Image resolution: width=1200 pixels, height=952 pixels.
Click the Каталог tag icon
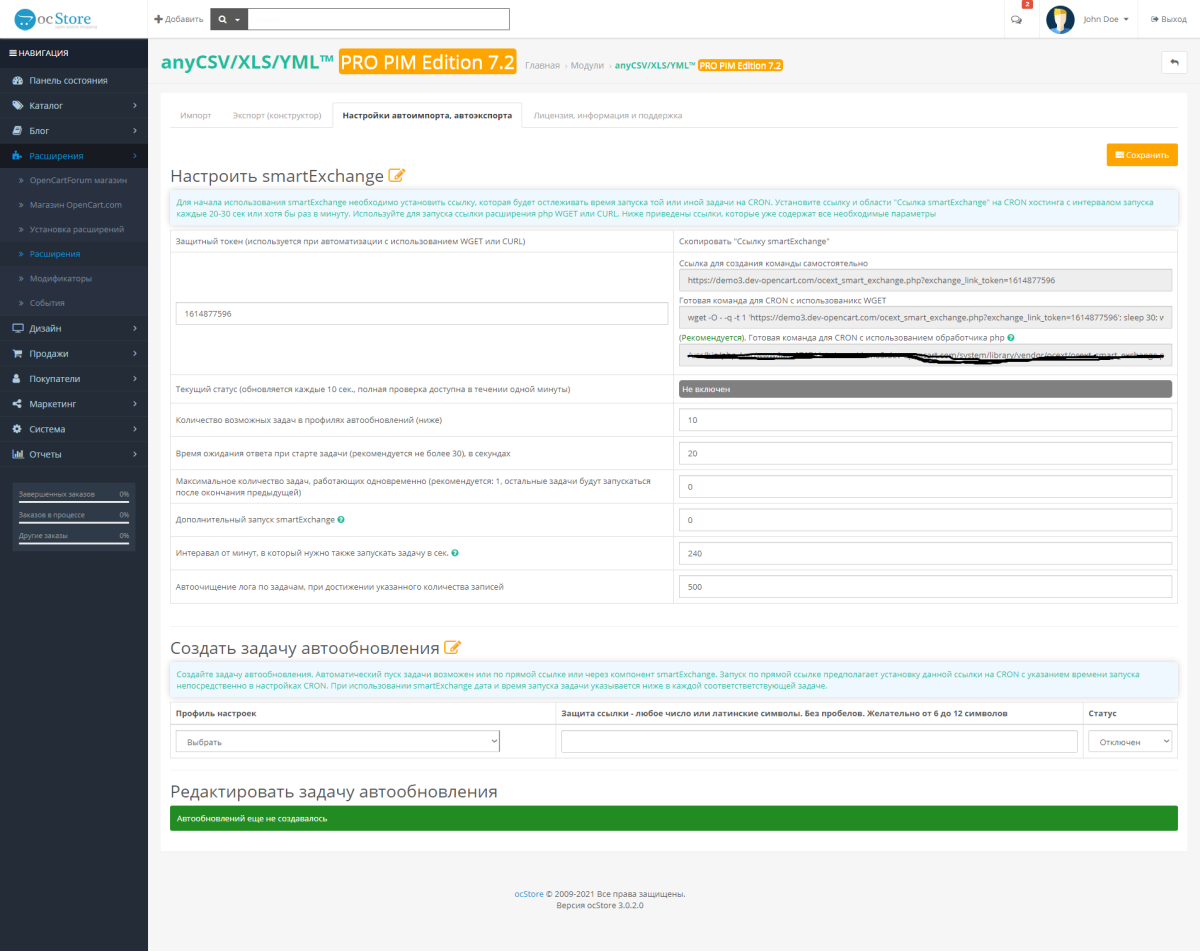pos(18,105)
